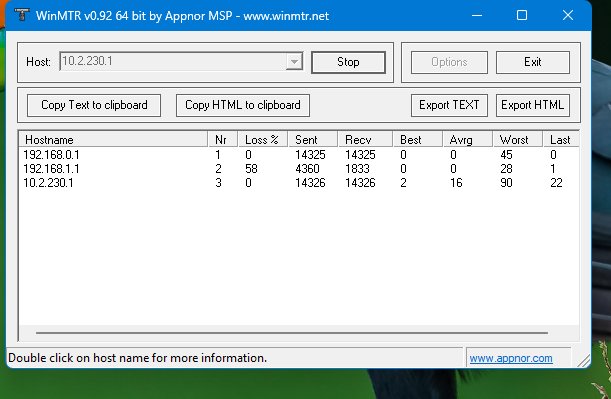Minimize the WinMTR window
611x399 pixels.
click(x=477, y=16)
